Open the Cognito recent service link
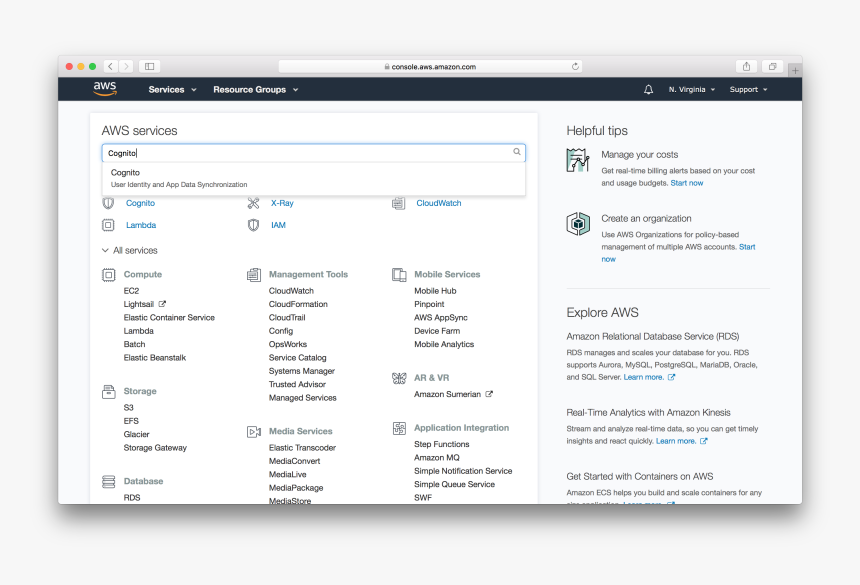 click(140, 203)
